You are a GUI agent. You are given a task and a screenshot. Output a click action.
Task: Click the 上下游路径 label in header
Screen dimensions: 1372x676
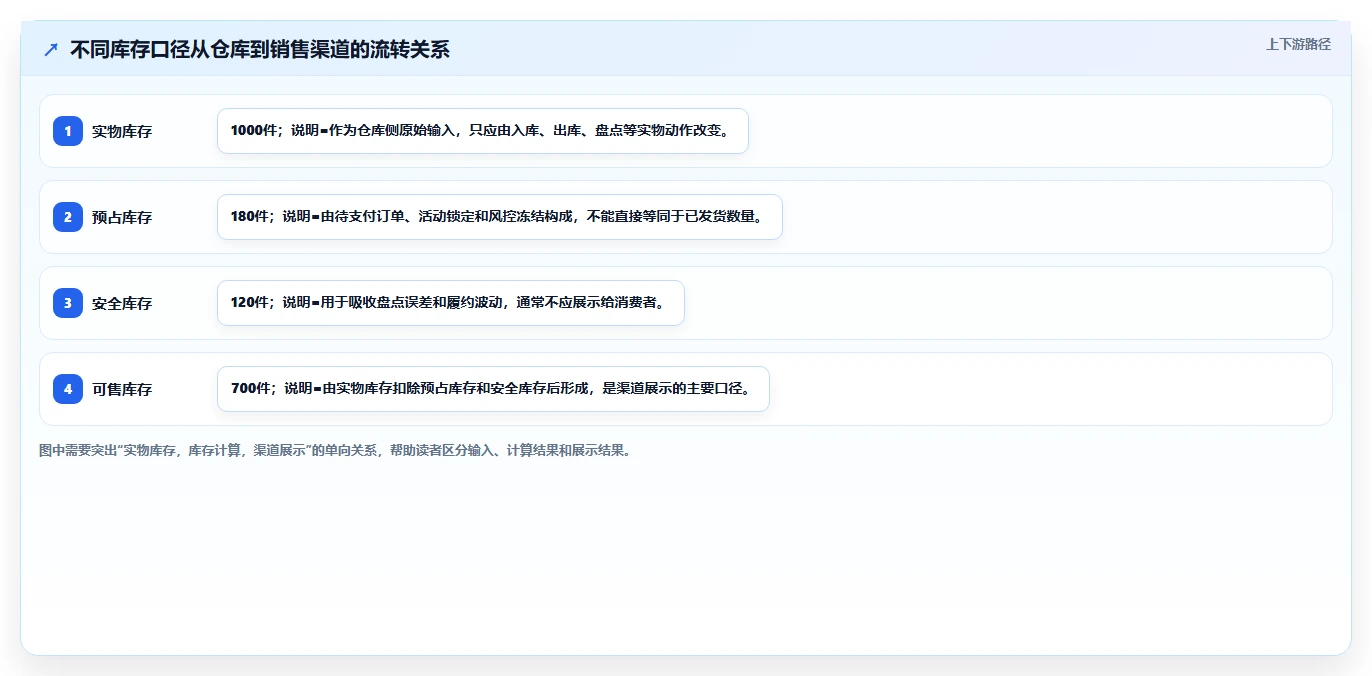pyautogui.click(x=1298, y=44)
